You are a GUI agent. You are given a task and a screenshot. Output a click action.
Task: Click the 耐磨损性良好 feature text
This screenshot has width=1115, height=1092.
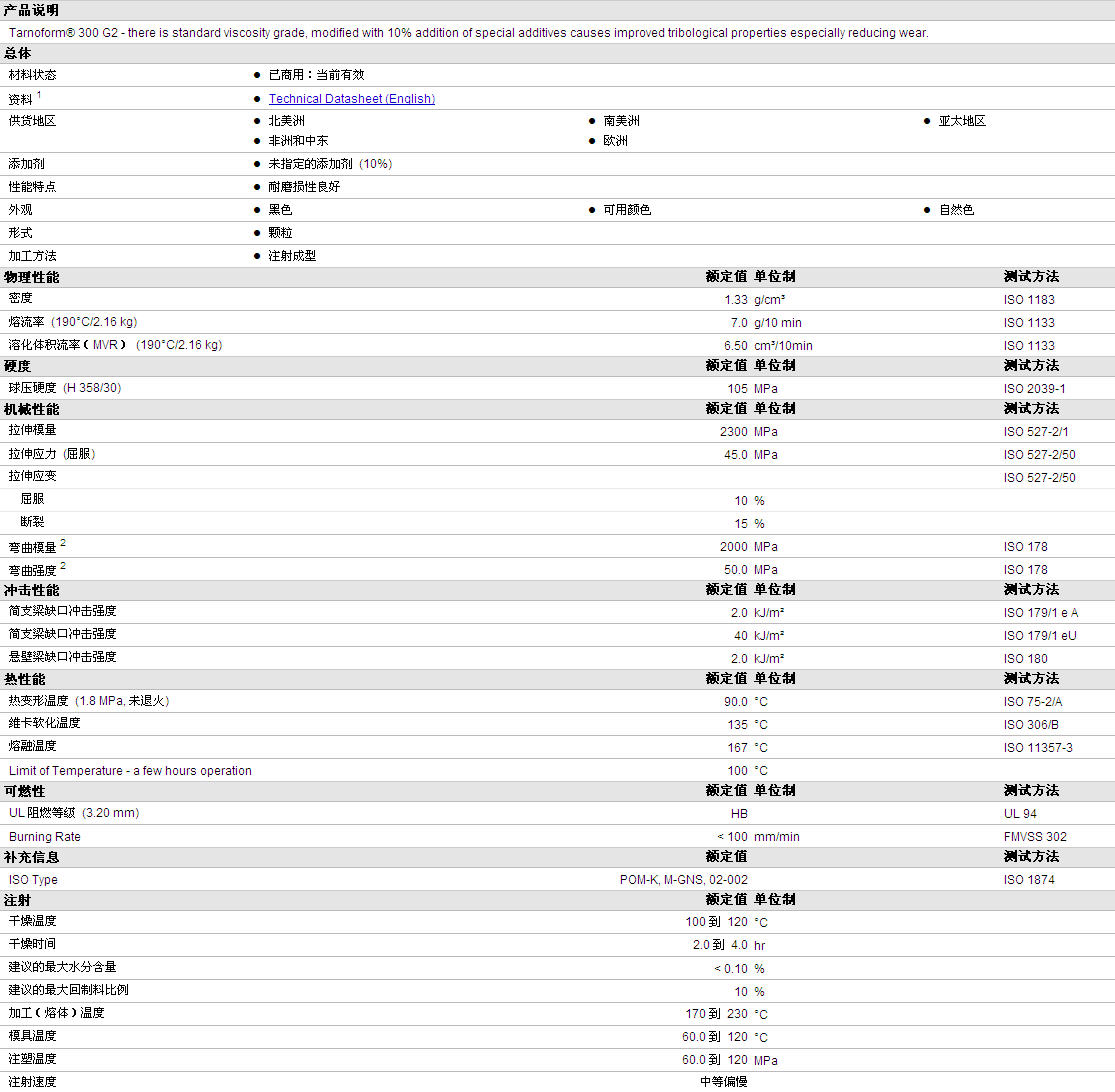(x=304, y=187)
